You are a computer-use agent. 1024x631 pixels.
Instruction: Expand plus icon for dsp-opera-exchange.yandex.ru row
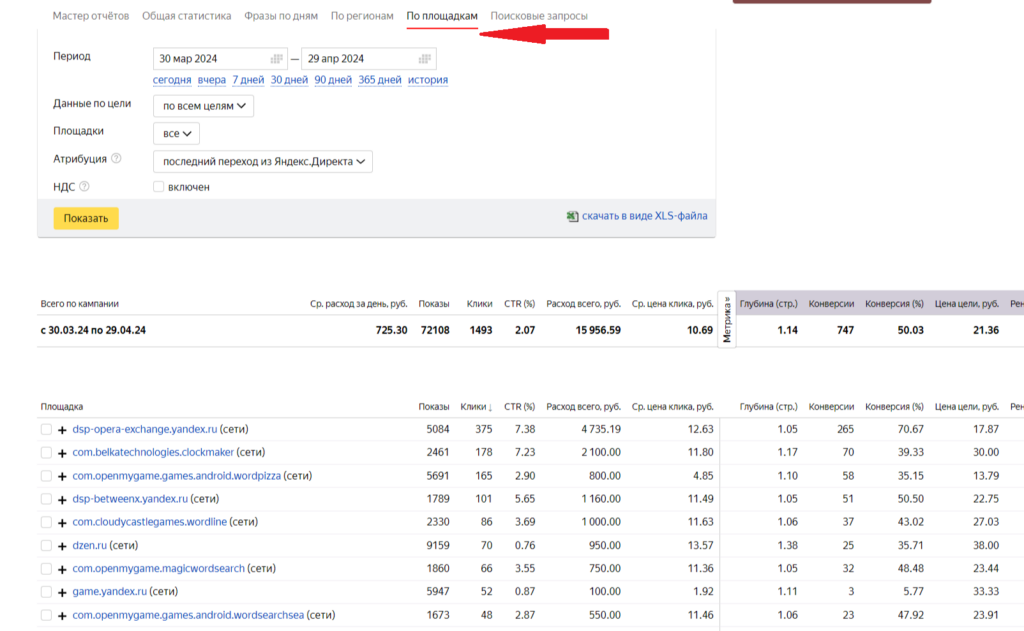click(x=62, y=429)
